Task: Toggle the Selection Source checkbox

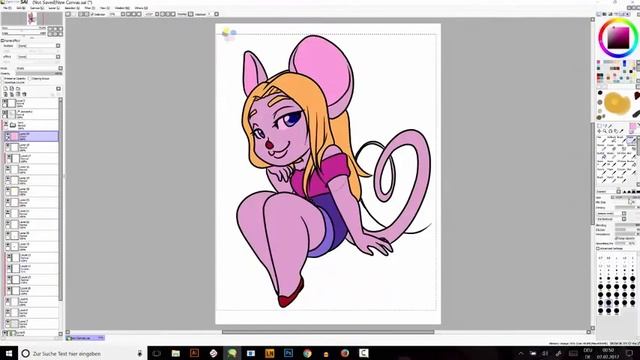Action: tap(2, 82)
